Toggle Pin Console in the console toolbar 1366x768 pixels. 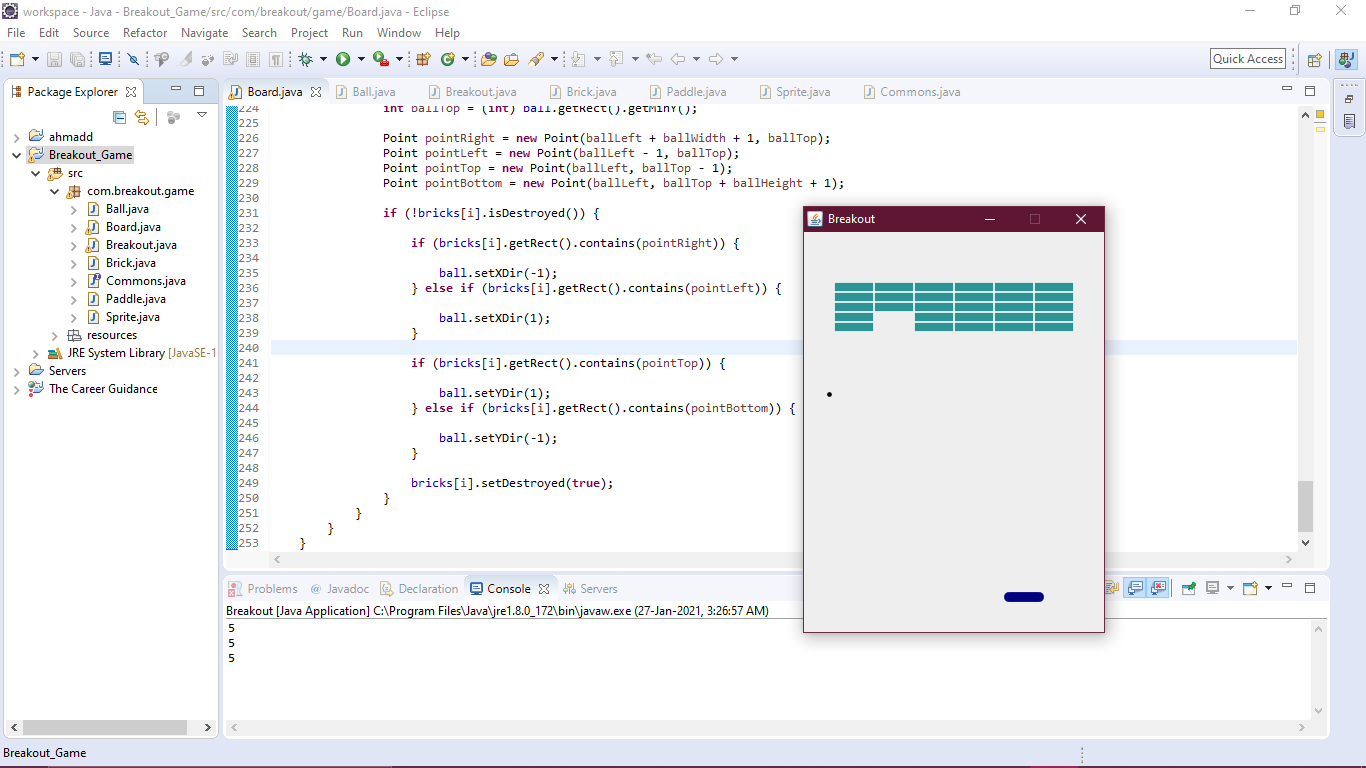tap(1189, 588)
